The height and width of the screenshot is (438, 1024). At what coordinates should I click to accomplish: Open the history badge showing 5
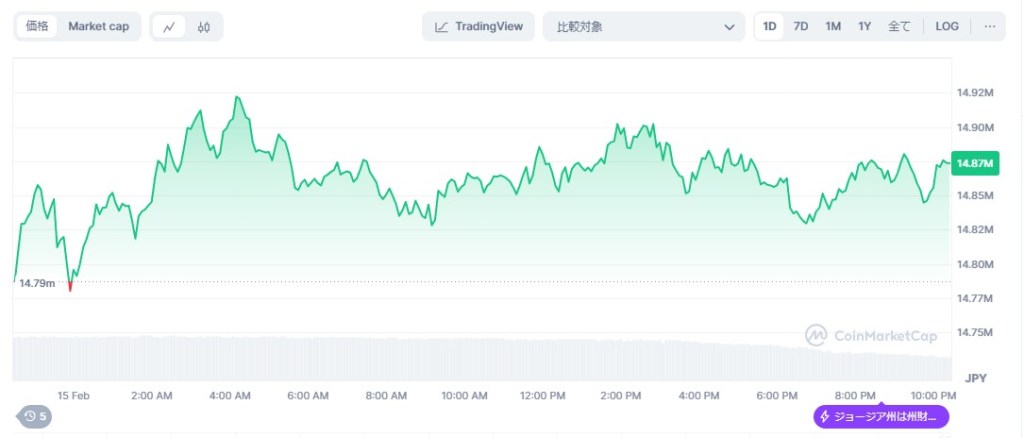tap(35, 416)
